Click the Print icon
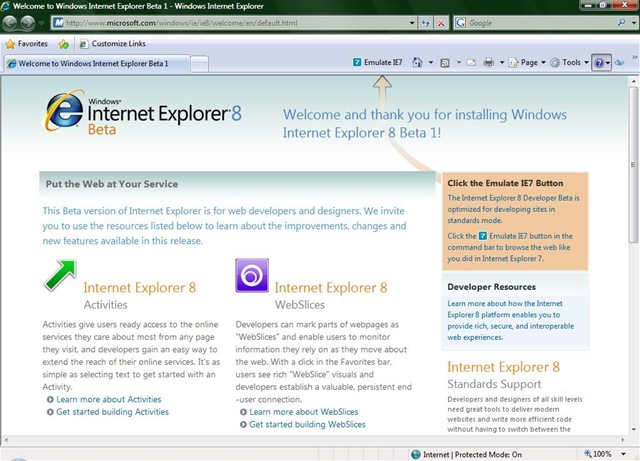Image resolution: width=640 pixels, height=461 pixels. pyautogui.click(x=488, y=63)
